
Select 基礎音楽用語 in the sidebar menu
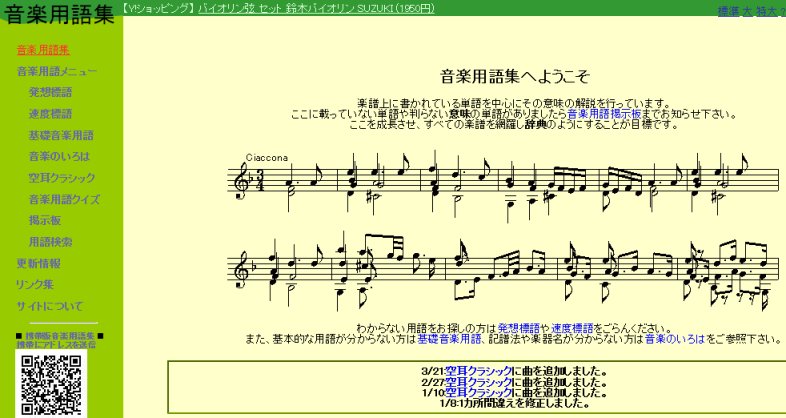click(61, 135)
